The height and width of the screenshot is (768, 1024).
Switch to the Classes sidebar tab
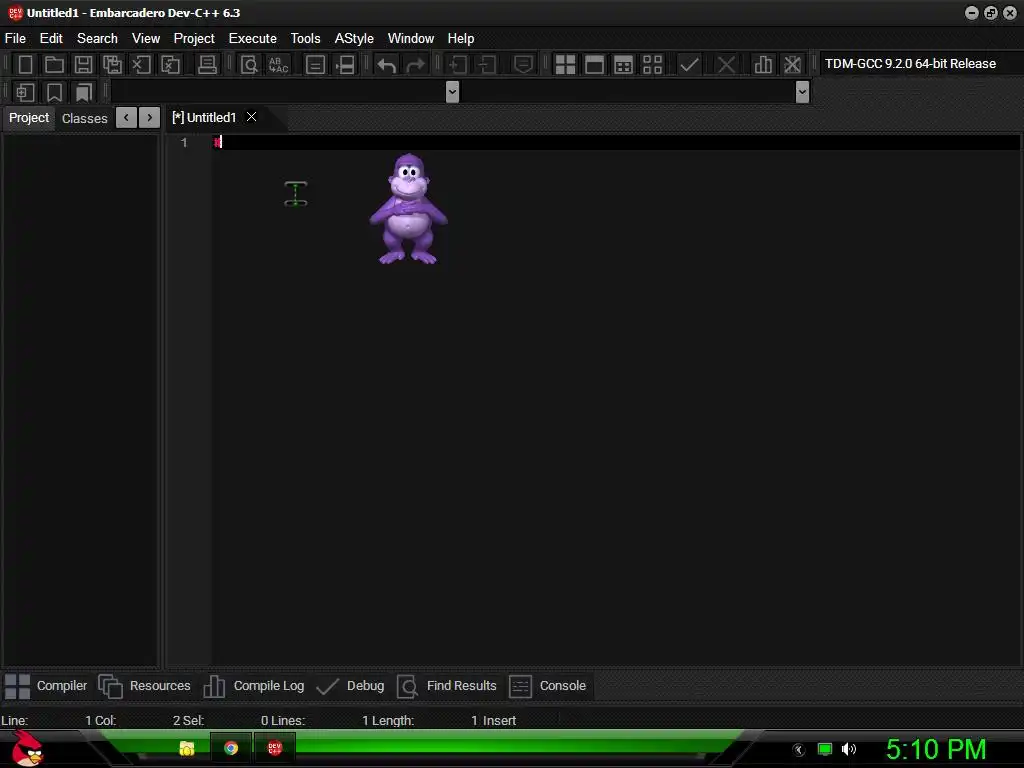84,118
